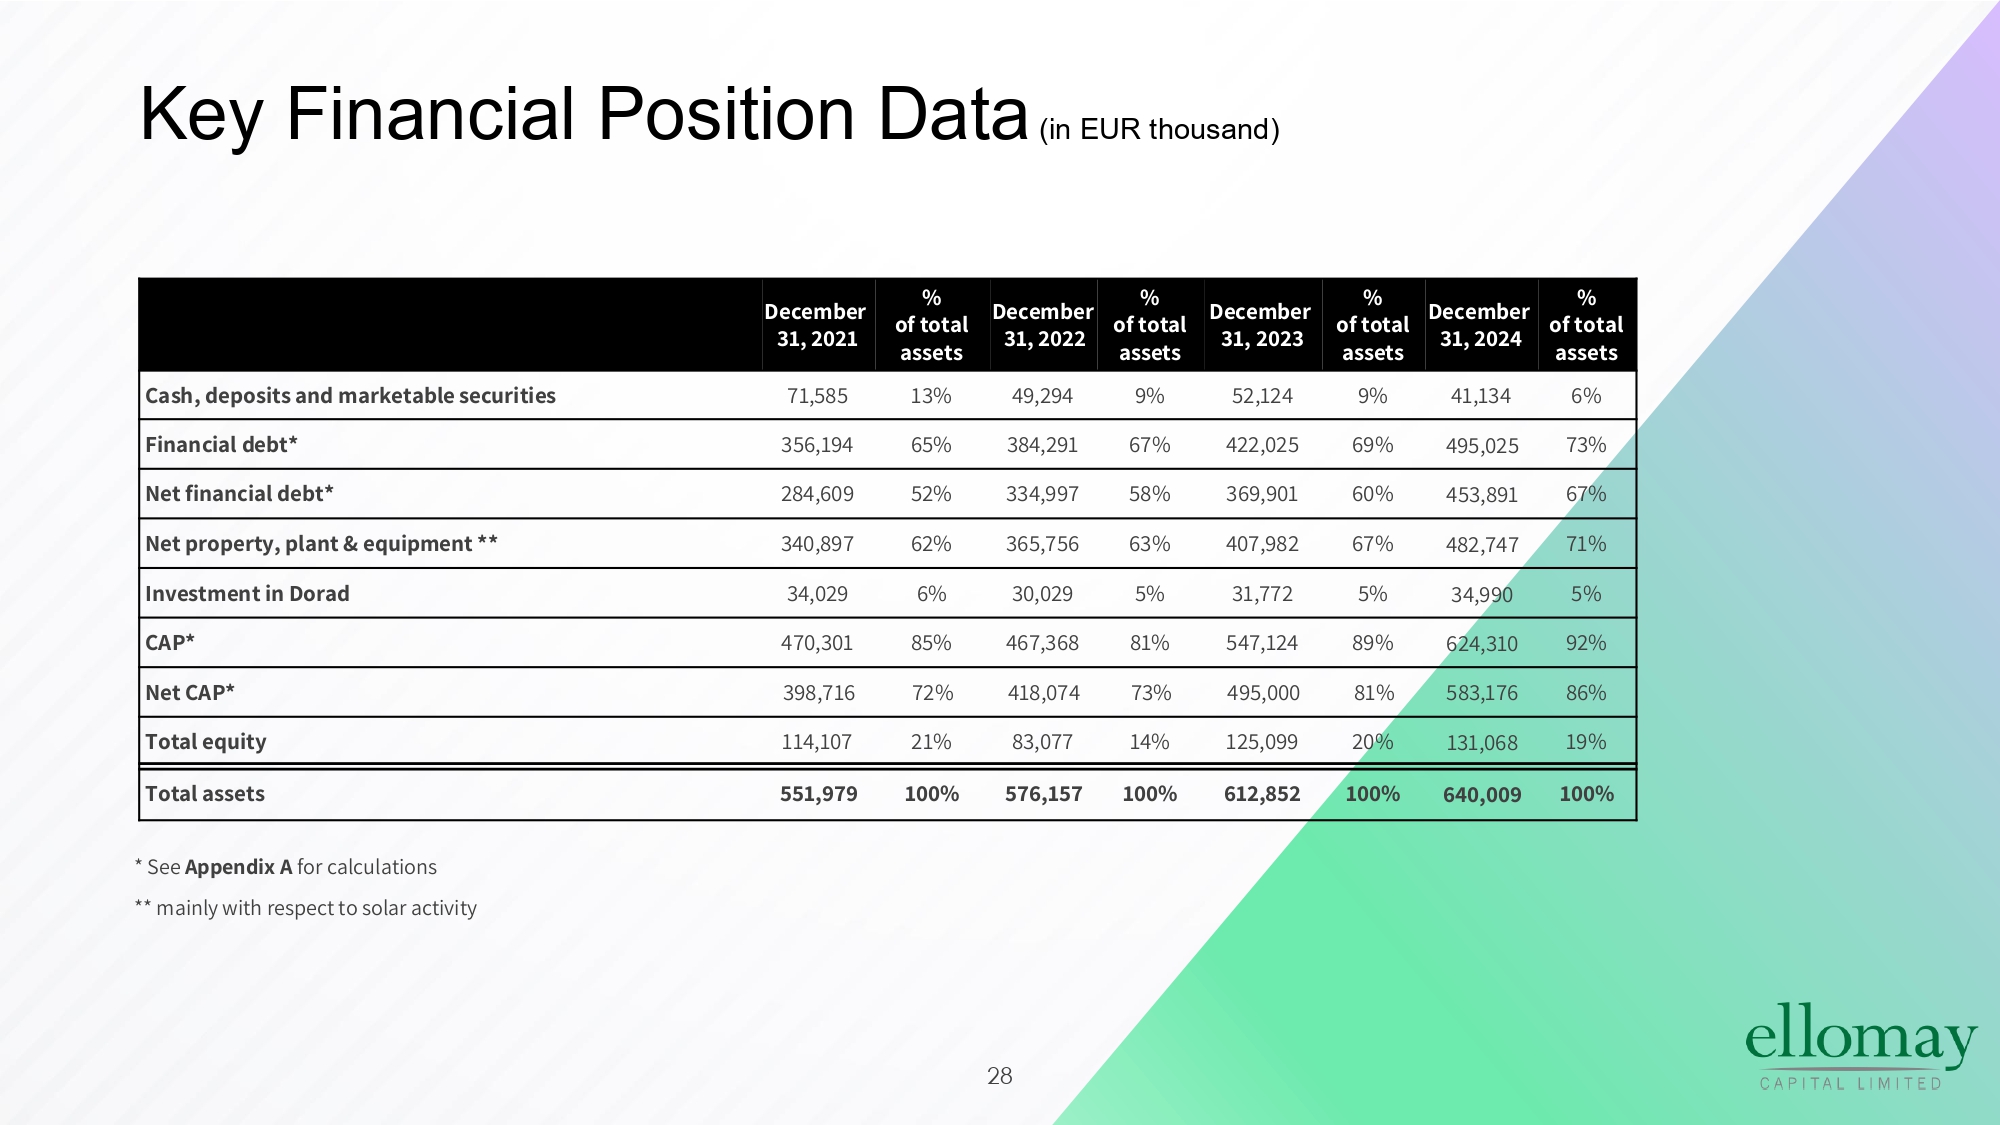Screen dimensions: 2000x1125
Task: Select the December 31, 2021 column header
Action: tap(816, 325)
